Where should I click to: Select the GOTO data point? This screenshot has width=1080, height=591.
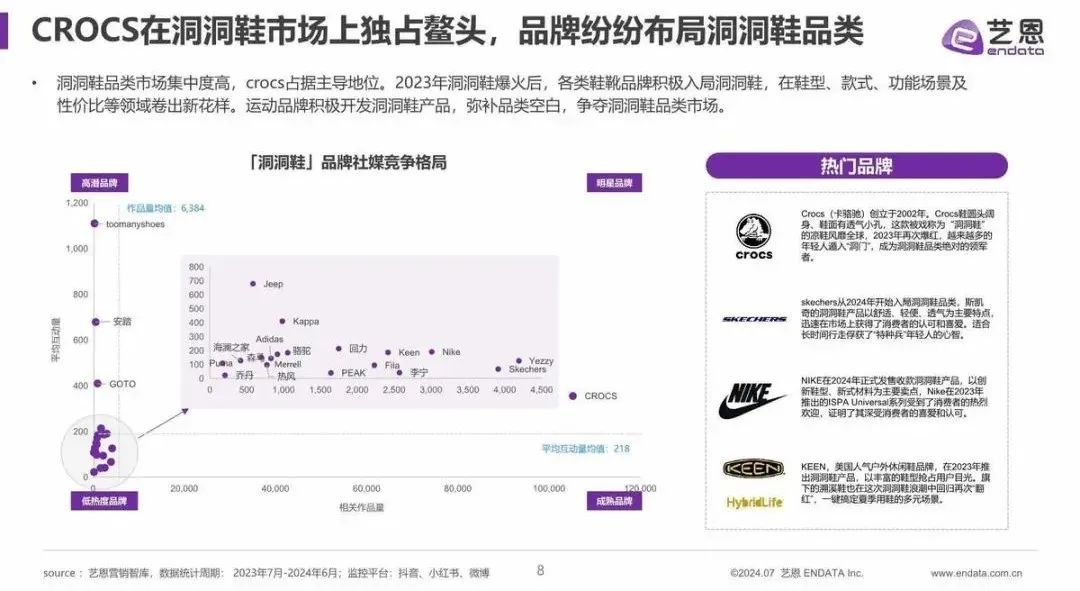coord(98,384)
